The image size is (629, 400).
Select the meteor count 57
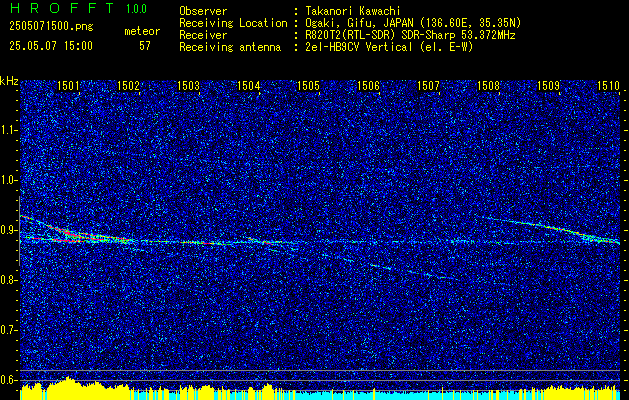point(145,46)
